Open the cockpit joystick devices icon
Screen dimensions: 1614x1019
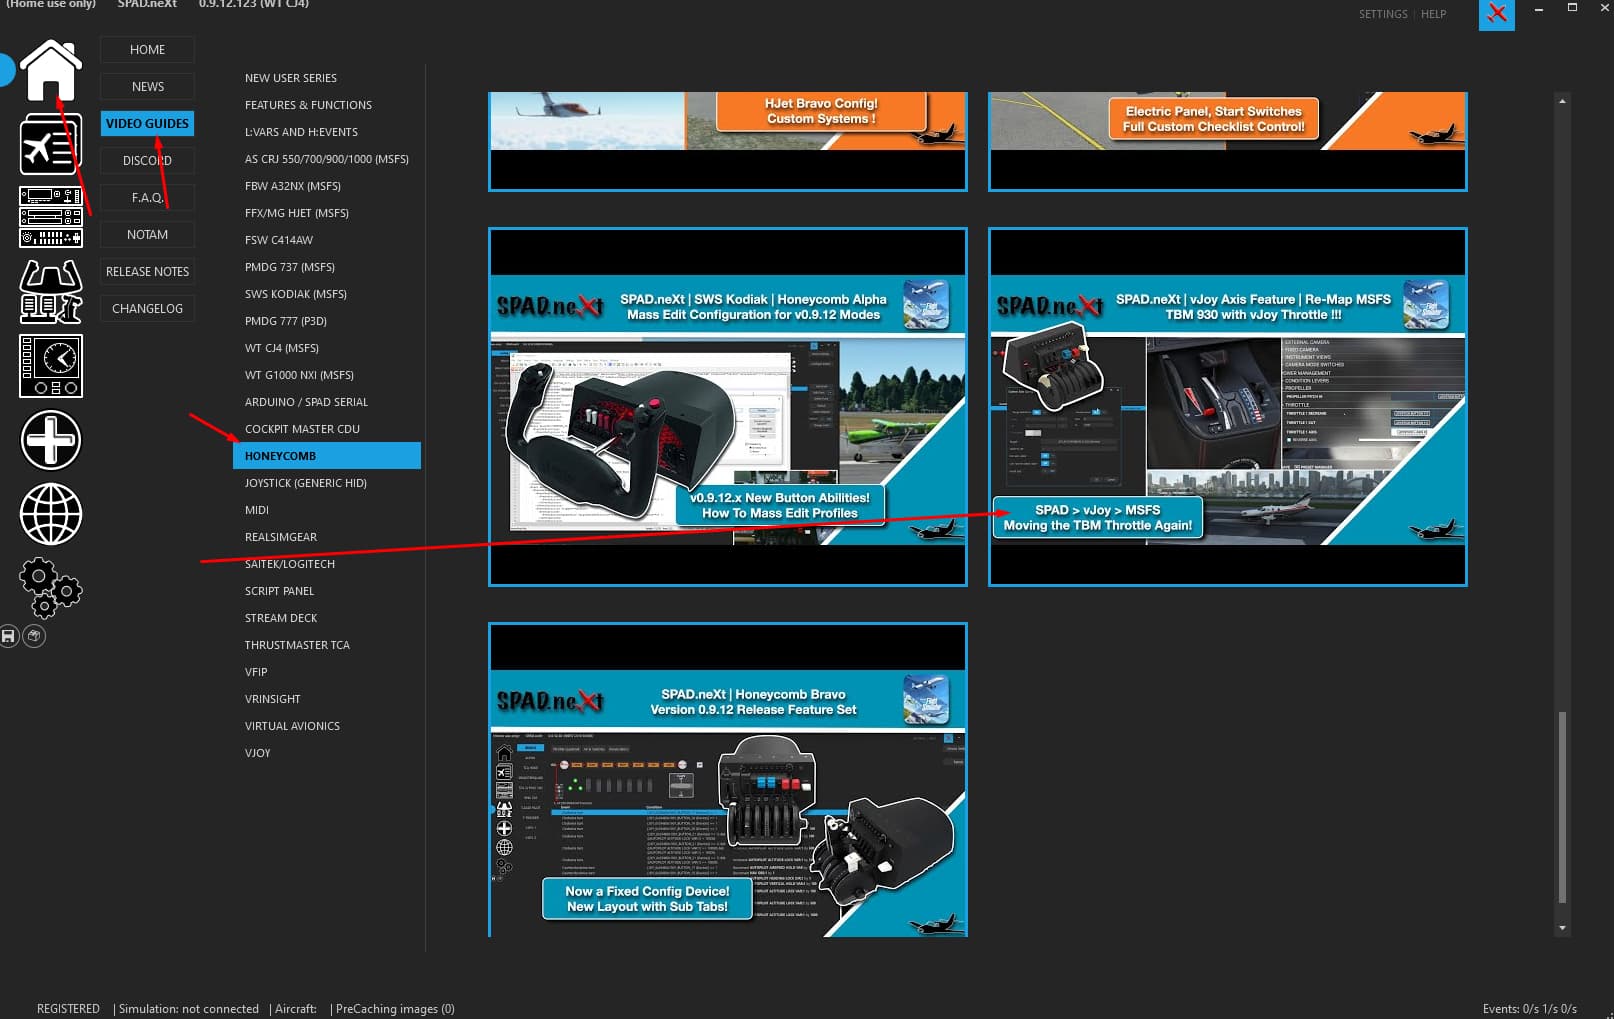coord(50,291)
